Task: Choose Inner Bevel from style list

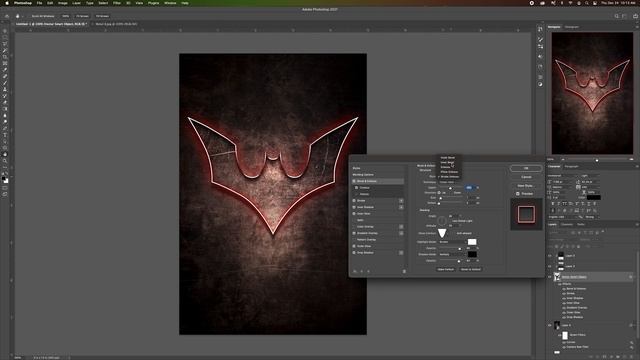Action: (448, 162)
